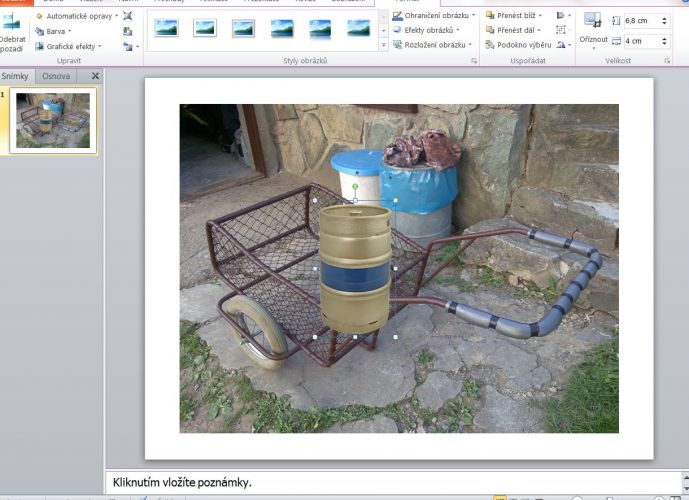This screenshot has height=500, width=689.
Task: Click the Barva color icon
Action: pos(40,31)
